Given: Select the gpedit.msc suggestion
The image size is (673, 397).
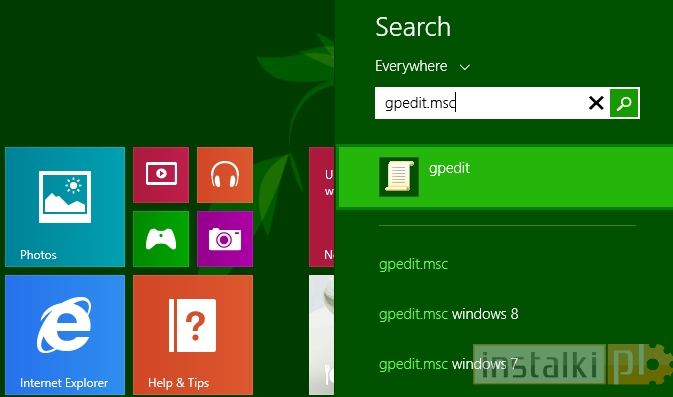Looking at the screenshot, I should coord(413,264).
